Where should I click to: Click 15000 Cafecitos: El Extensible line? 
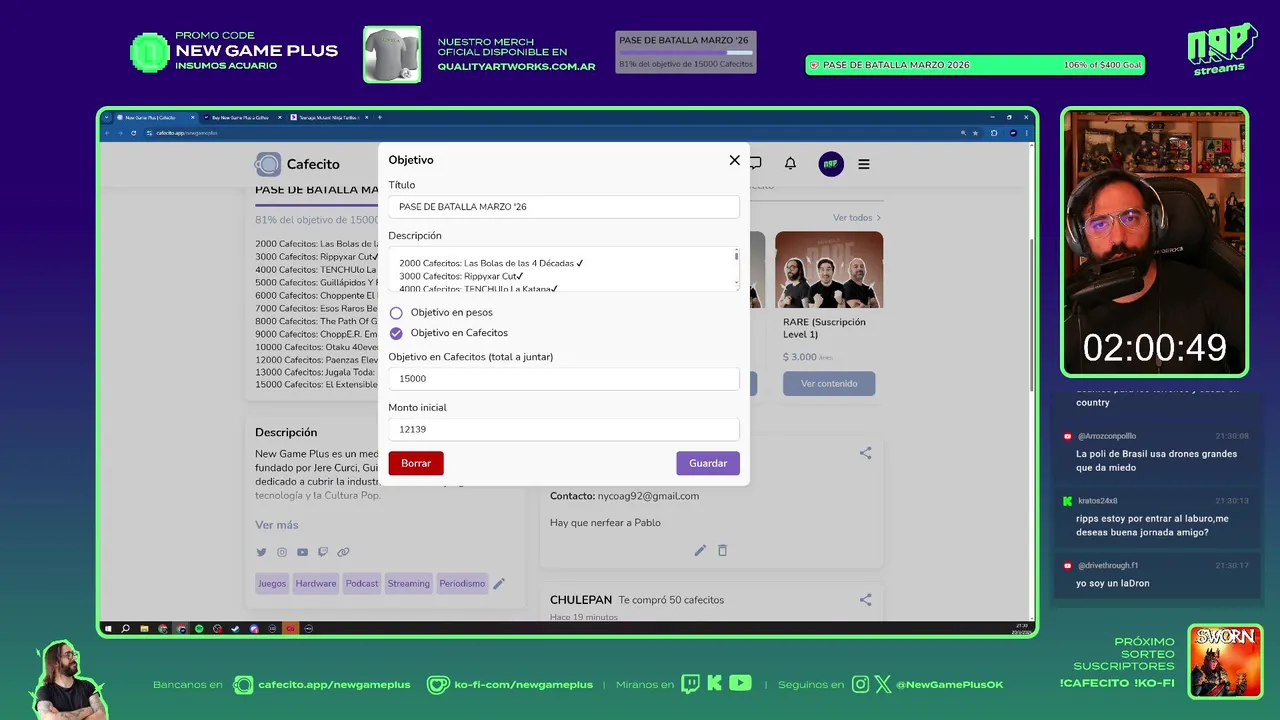click(316, 385)
